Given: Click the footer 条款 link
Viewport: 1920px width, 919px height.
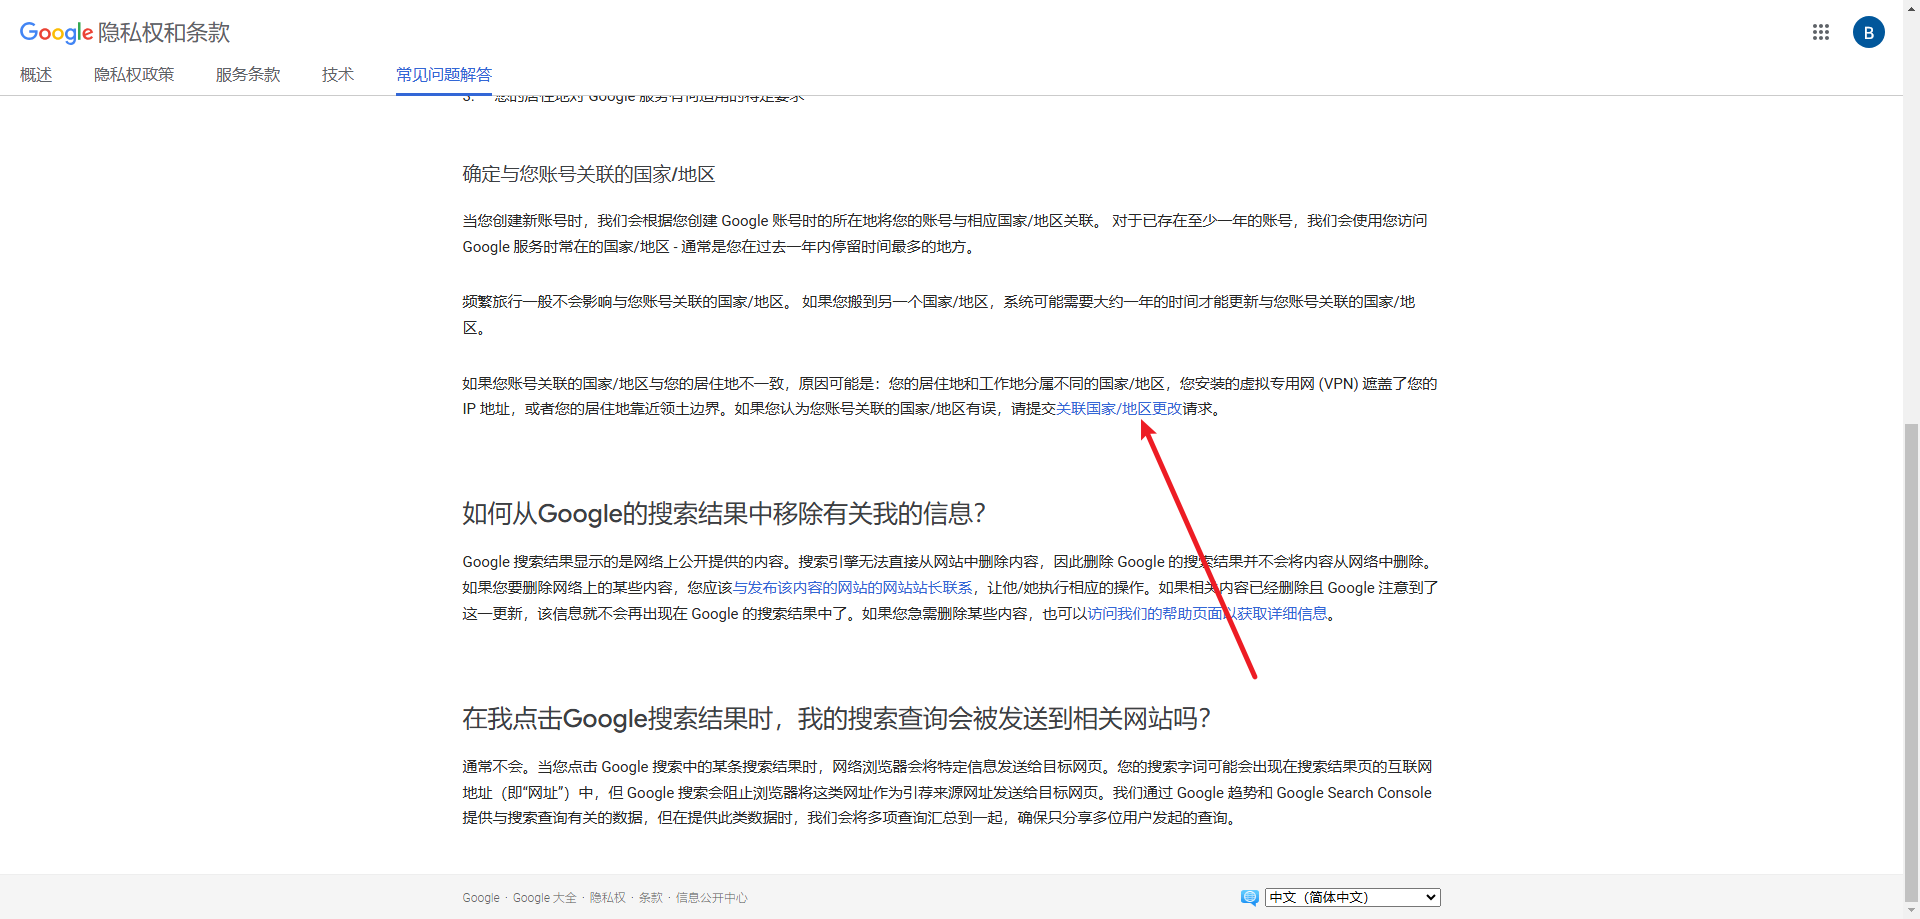Looking at the screenshot, I should (651, 898).
